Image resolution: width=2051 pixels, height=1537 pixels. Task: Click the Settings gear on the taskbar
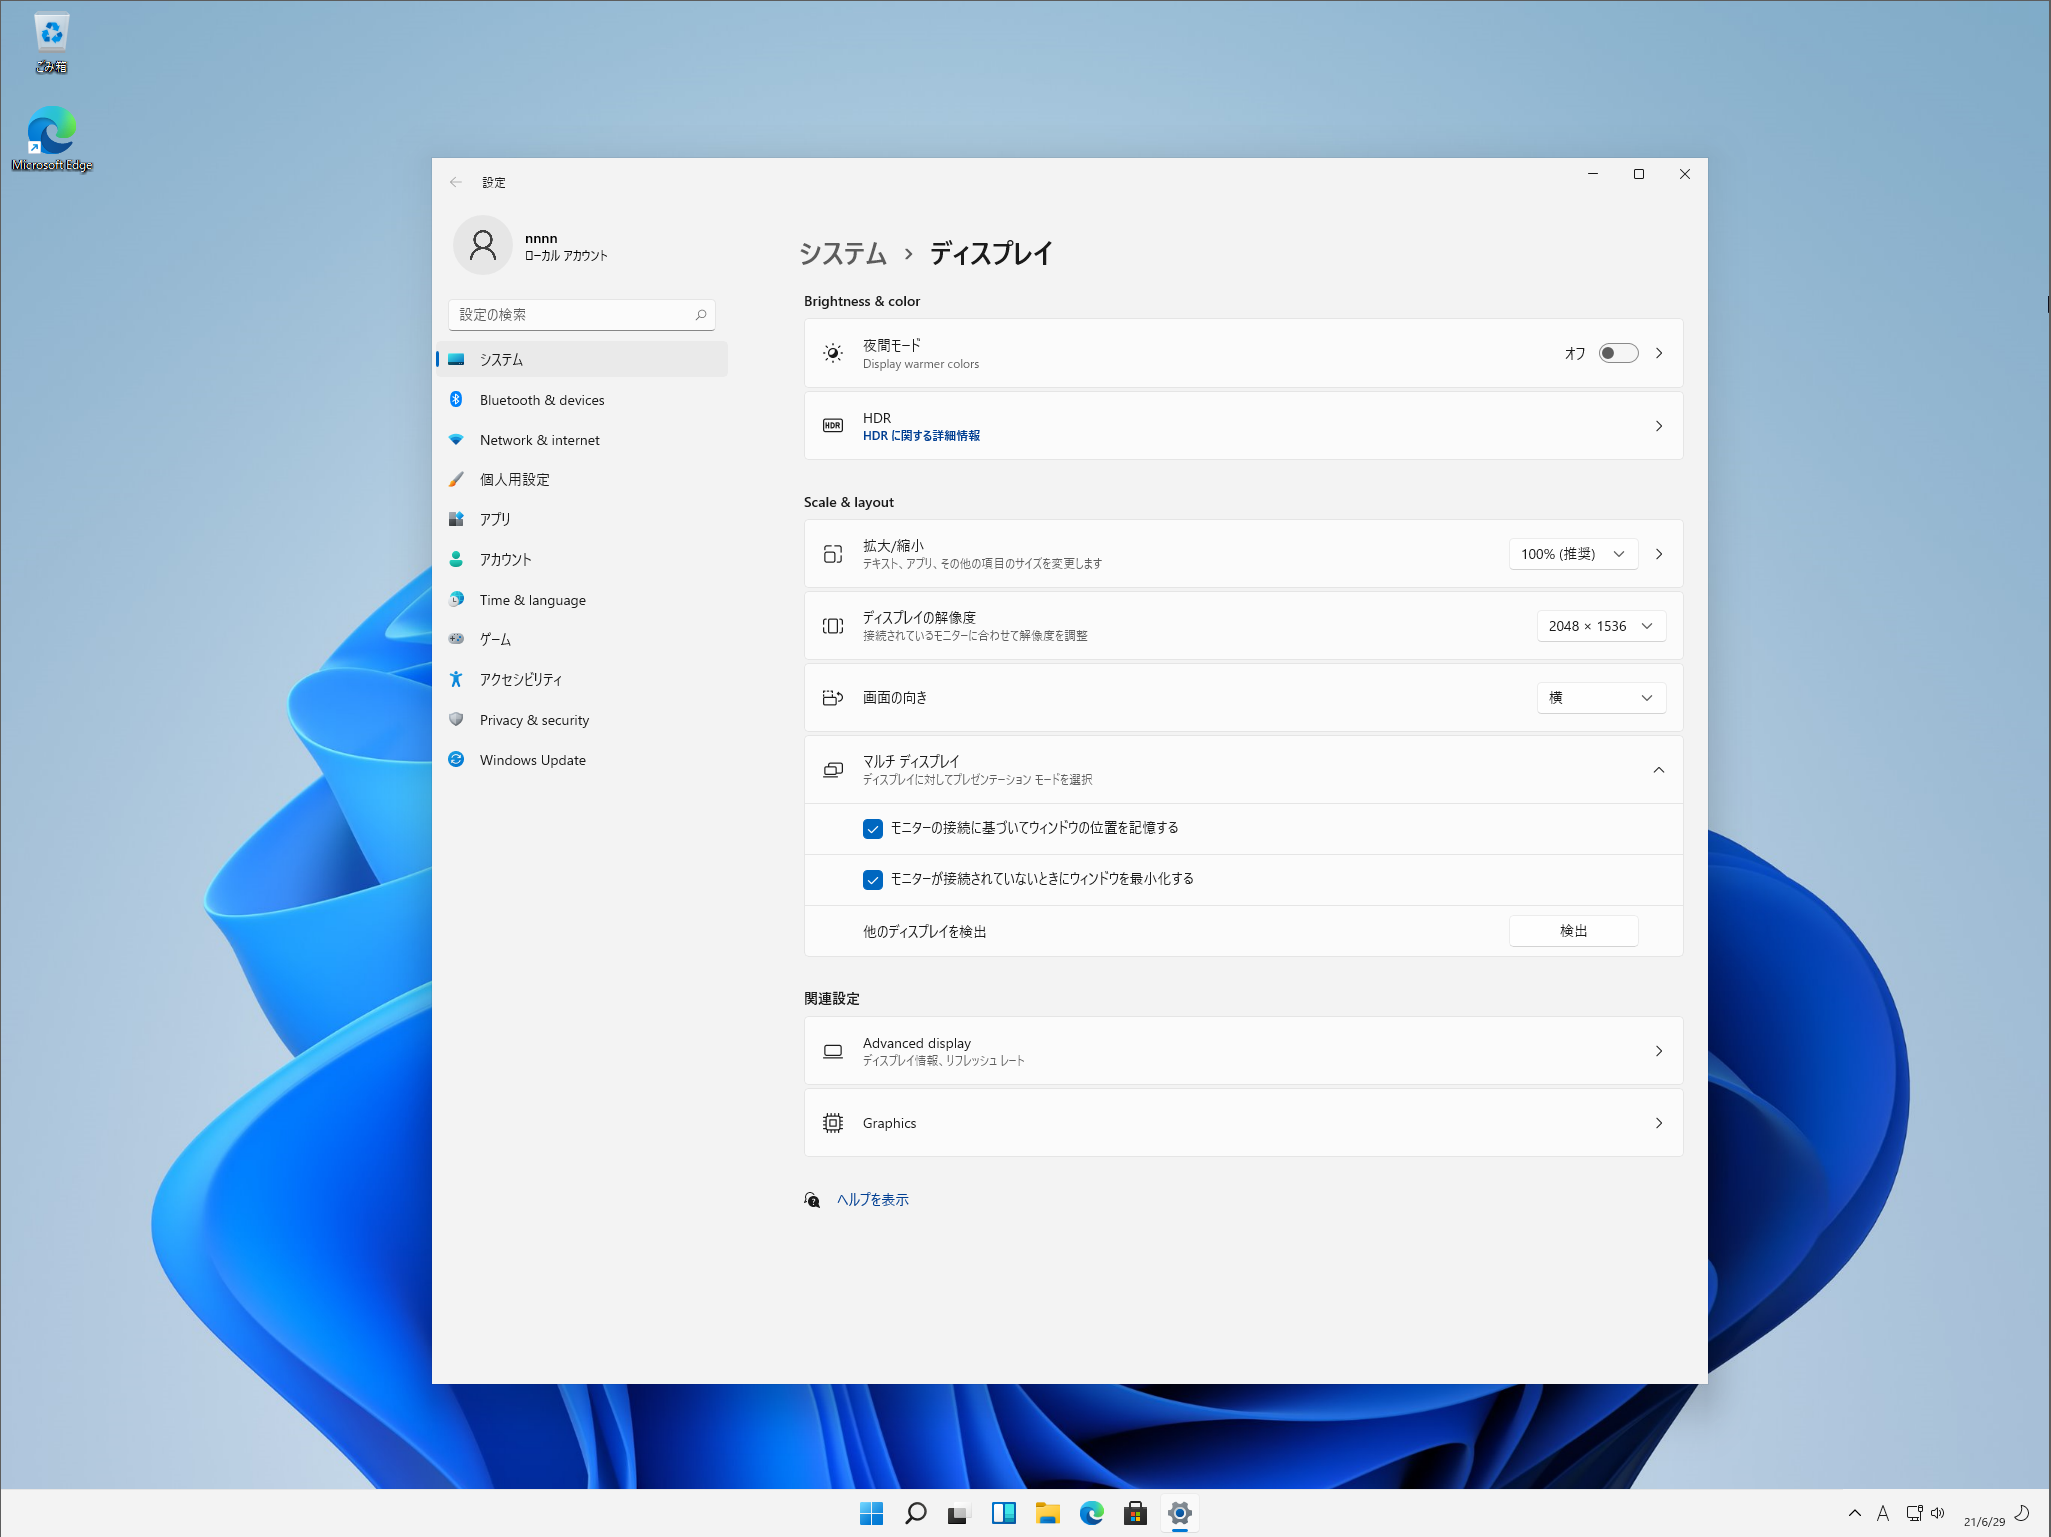pyautogui.click(x=1180, y=1514)
